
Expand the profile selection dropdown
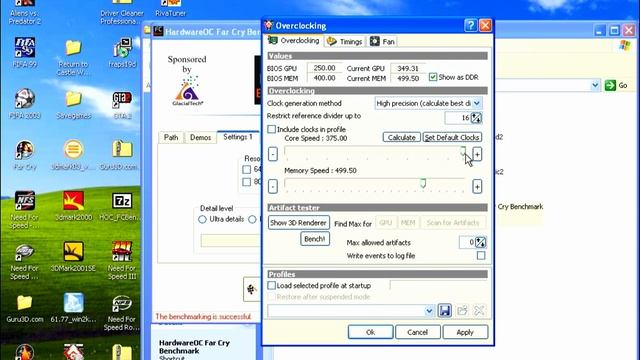tap(429, 311)
